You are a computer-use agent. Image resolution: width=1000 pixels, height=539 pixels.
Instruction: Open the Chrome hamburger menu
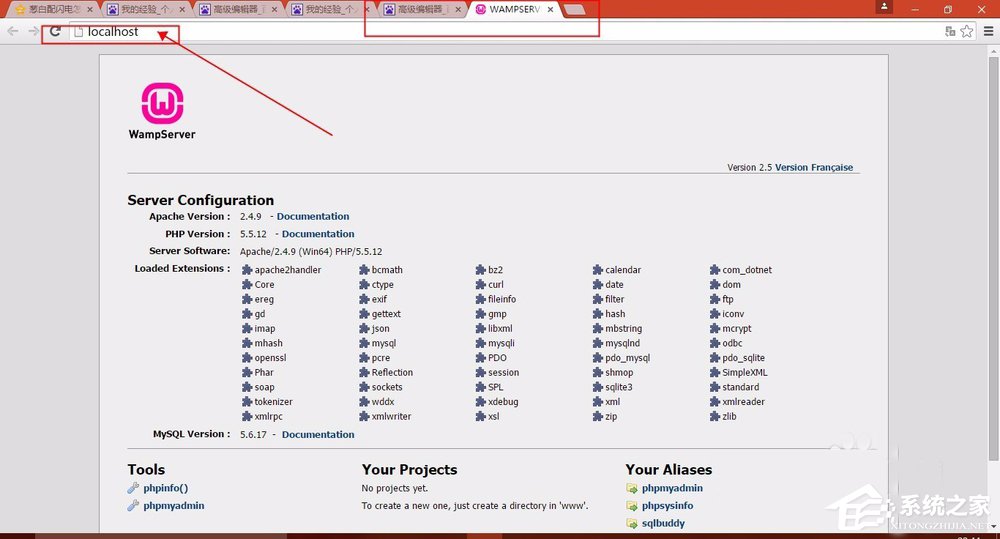988,32
